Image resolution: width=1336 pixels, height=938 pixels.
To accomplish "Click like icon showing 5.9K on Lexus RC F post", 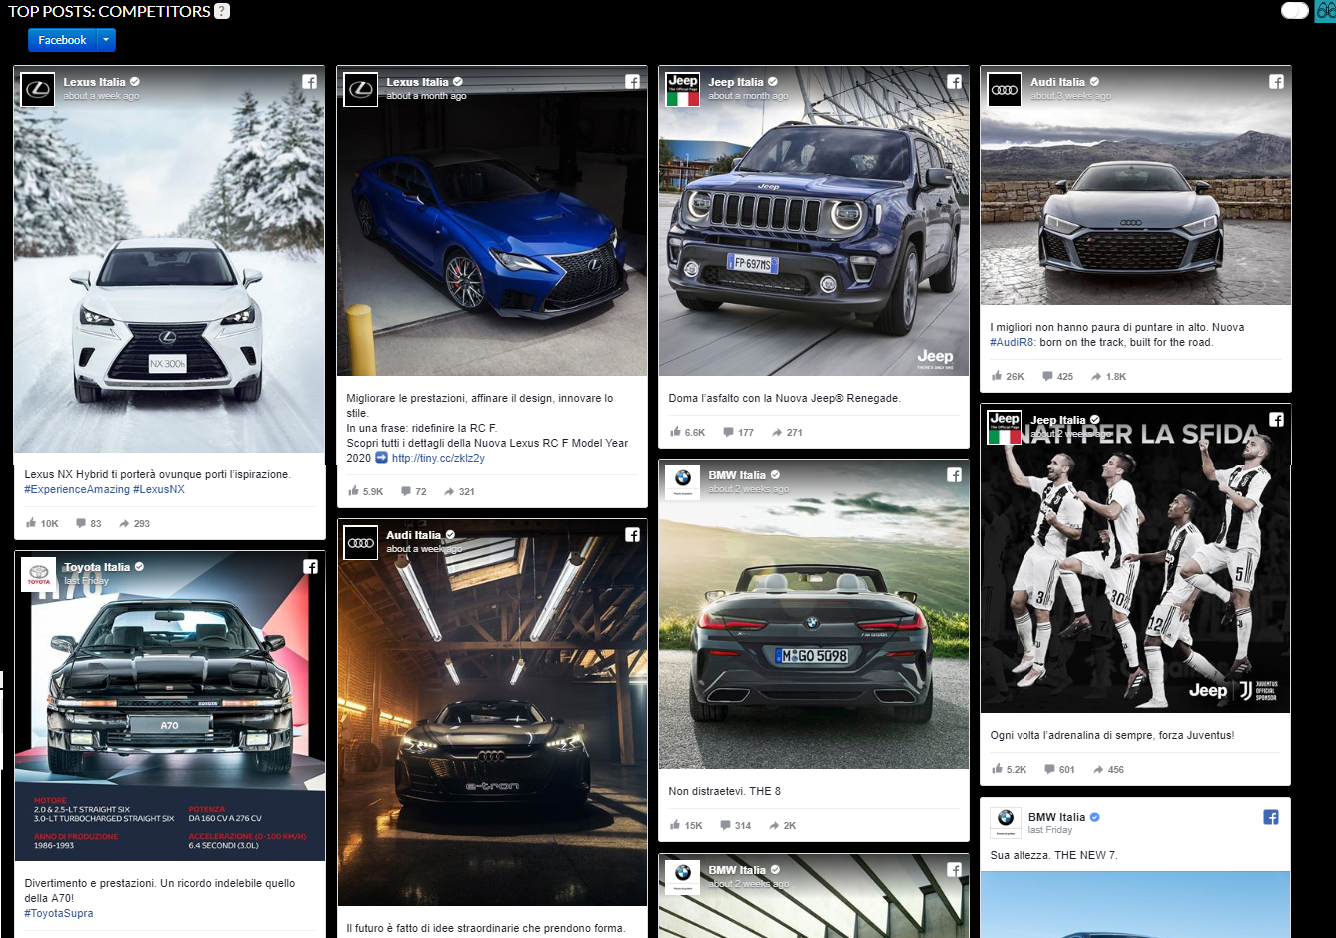I will click(x=353, y=491).
